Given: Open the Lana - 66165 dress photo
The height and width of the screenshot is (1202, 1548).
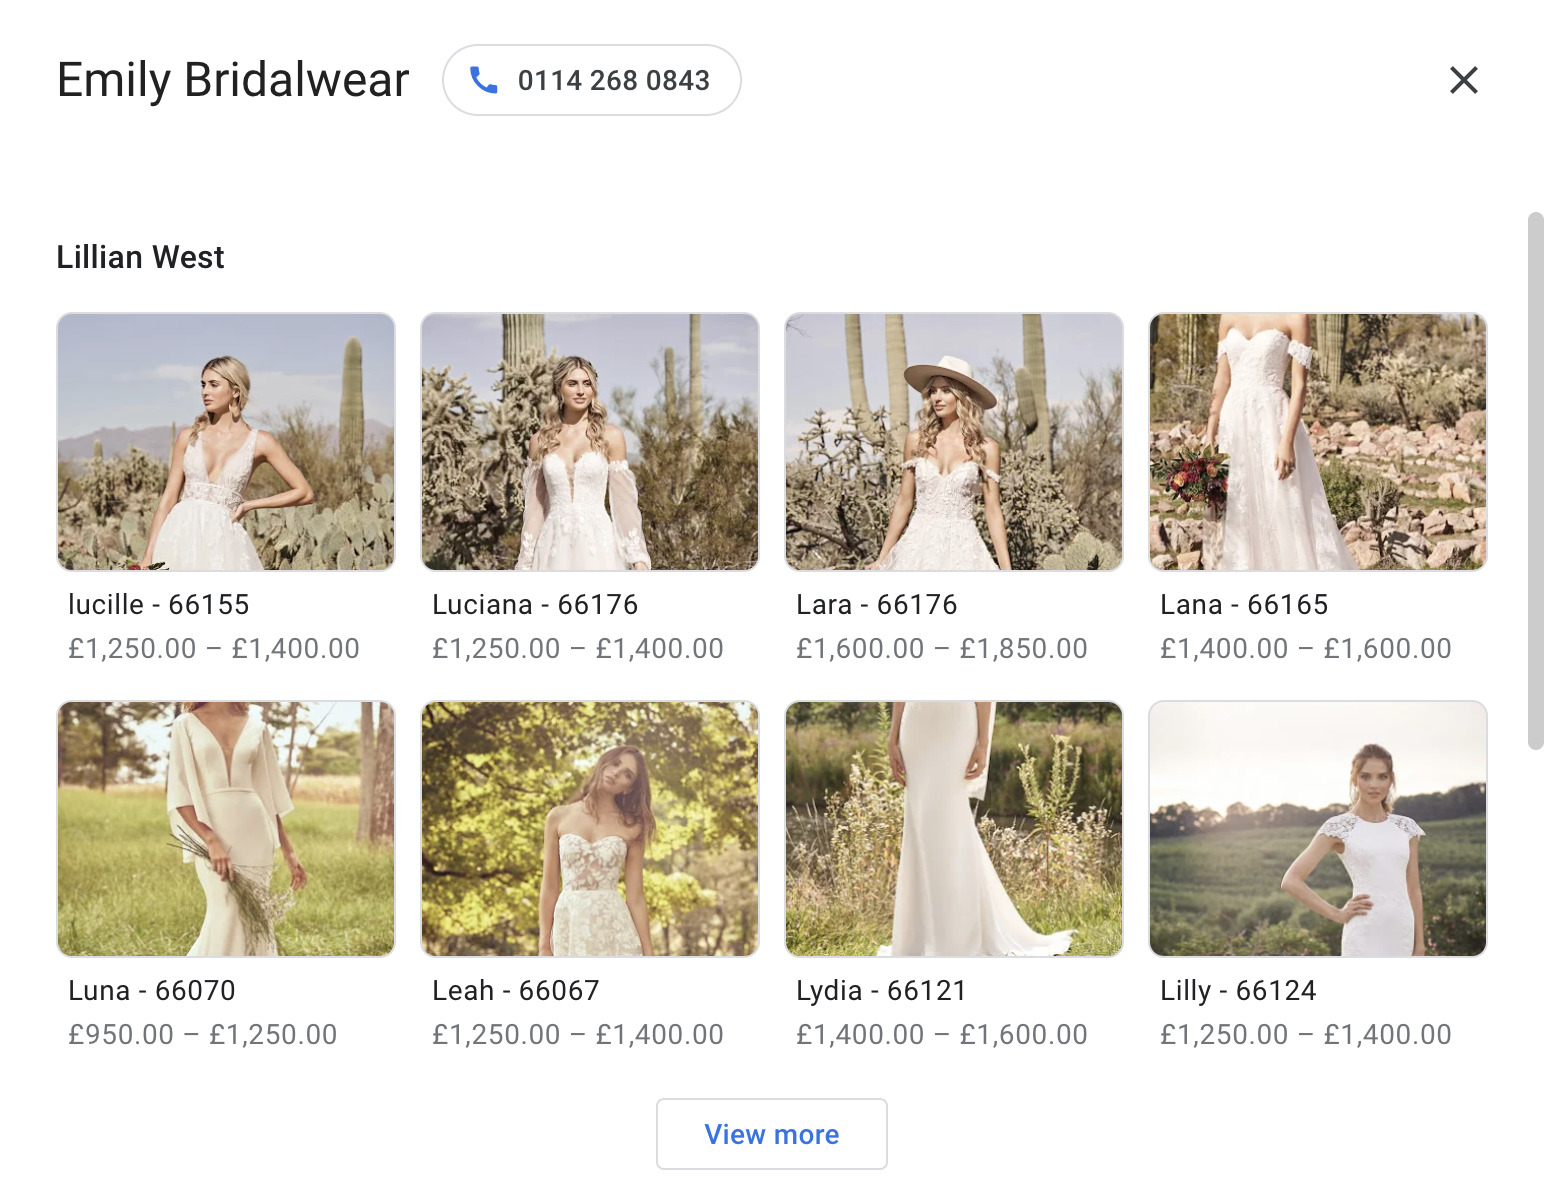Looking at the screenshot, I should coord(1318,442).
